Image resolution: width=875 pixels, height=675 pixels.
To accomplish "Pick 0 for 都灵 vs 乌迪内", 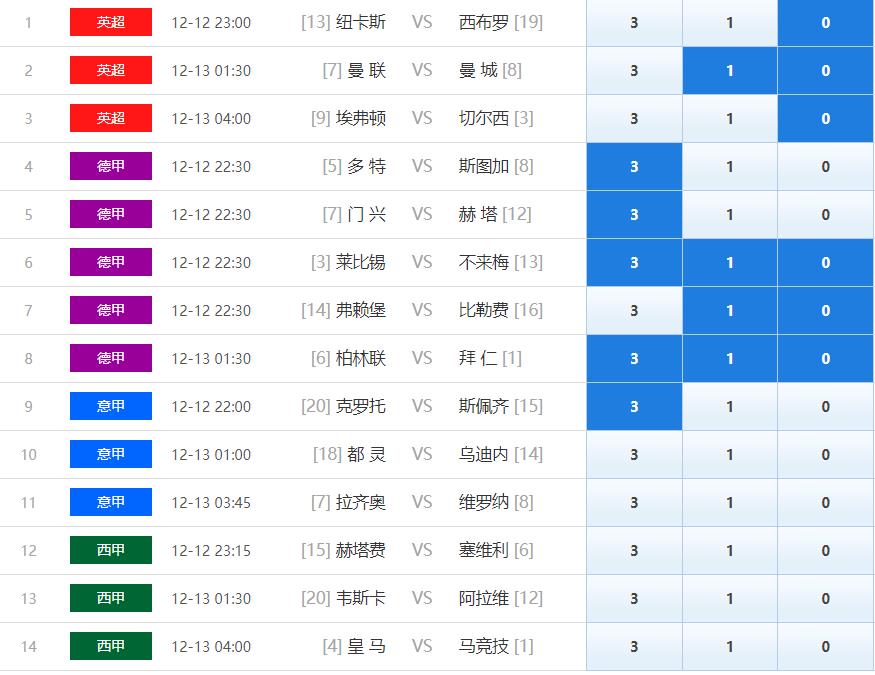I will pos(825,455).
